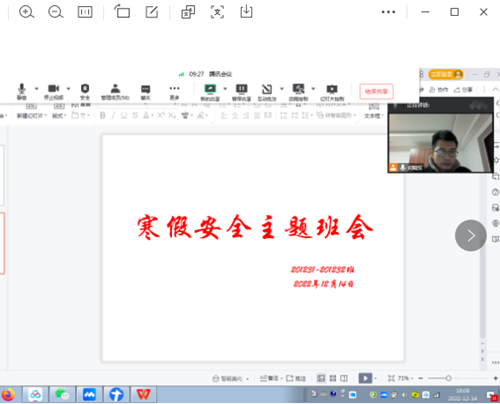Fit slide to window

tap(391, 378)
